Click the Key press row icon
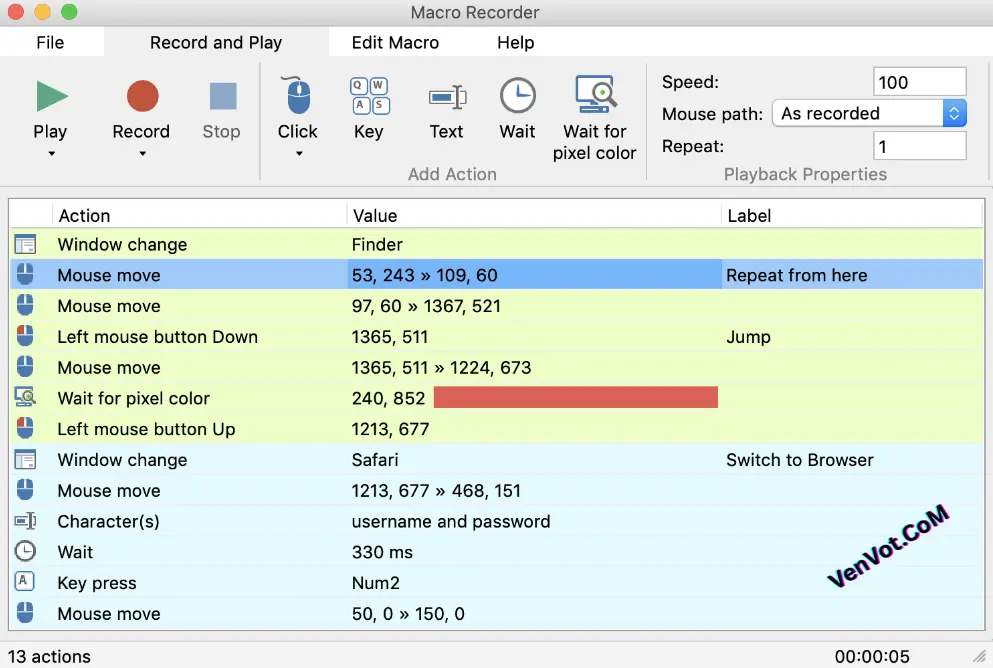 [x=24, y=581]
